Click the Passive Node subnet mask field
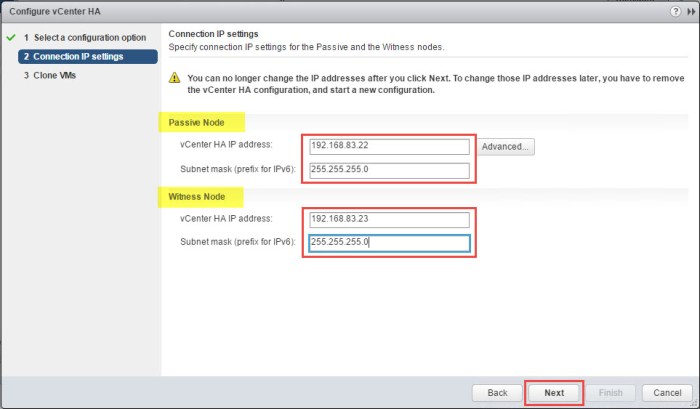This screenshot has width=700, height=409. 389,170
